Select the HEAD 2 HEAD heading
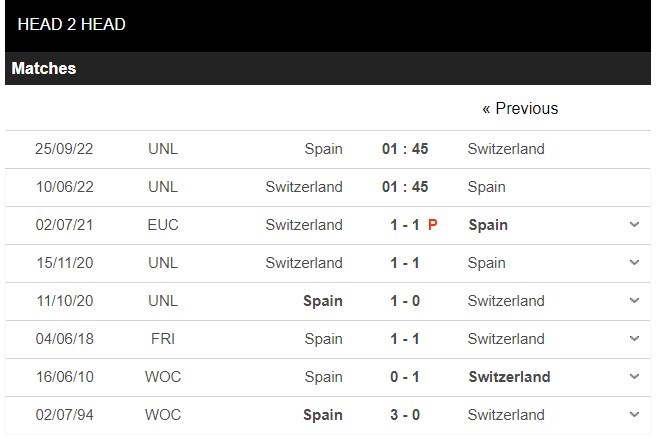The width and height of the screenshot is (665, 443). coord(71,24)
